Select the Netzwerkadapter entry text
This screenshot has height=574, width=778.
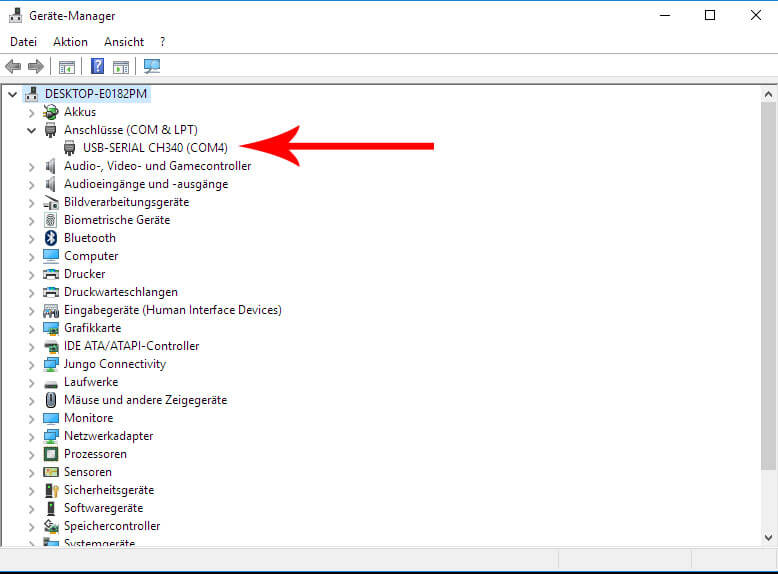pos(109,436)
